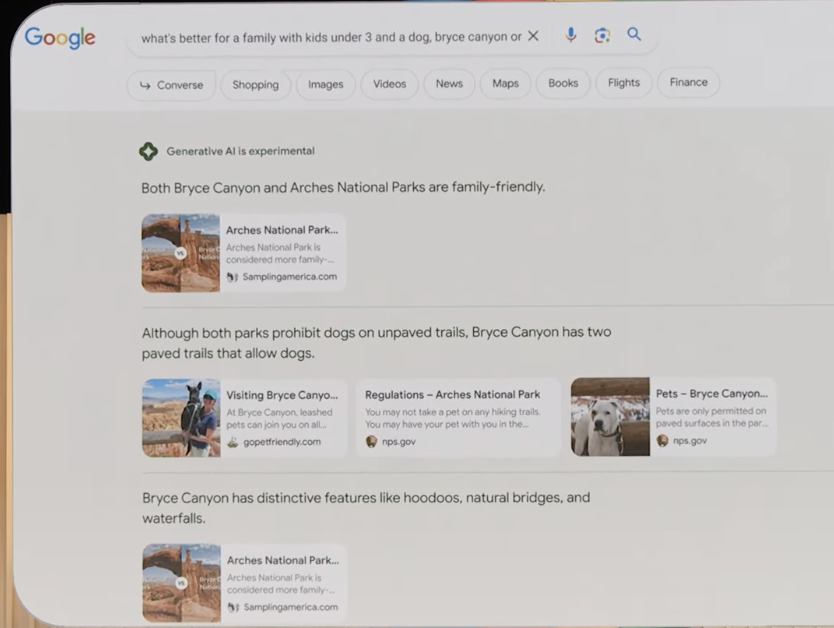Switch to the Images filter

(x=326, y=84)
